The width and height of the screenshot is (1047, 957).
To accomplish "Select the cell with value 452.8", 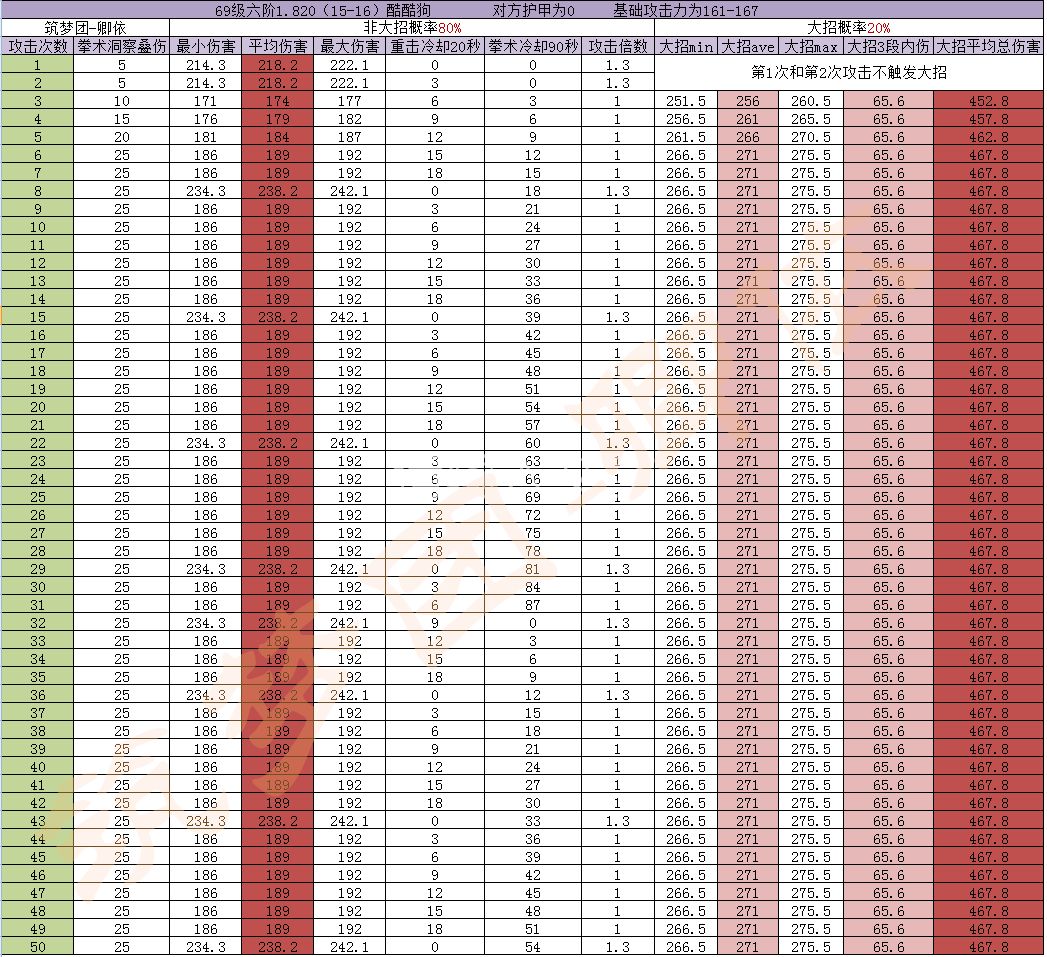I will pos(988,101).
